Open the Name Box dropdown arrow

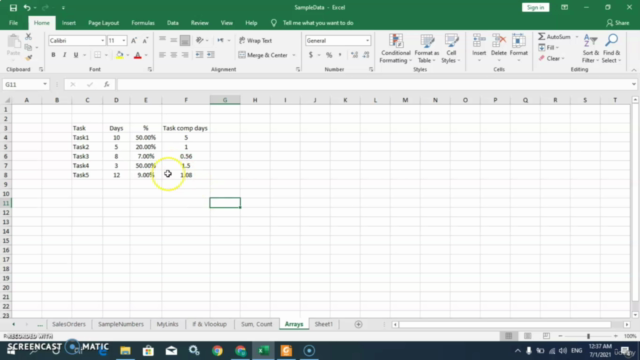click(45, 84)
